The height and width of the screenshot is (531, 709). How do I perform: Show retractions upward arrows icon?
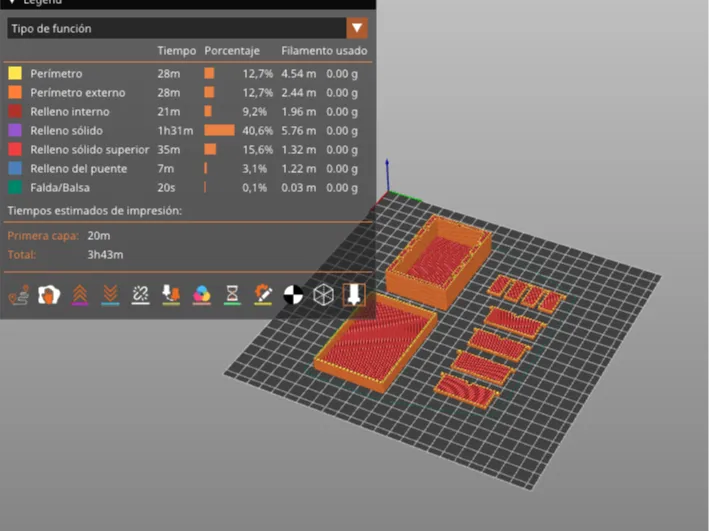click(x=80, y=295)
